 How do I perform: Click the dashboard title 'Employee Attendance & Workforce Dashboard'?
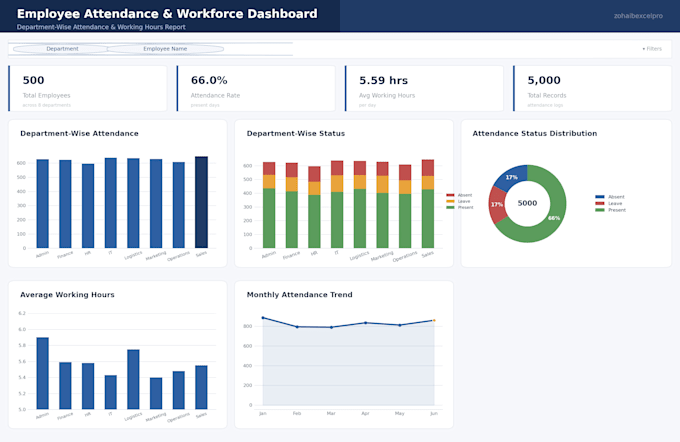[x=167, y=14]
